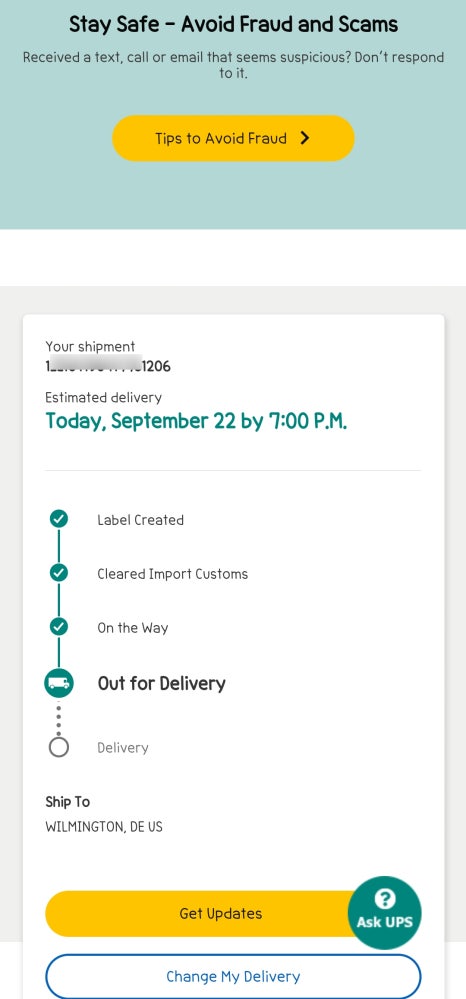Click the Label Created checkmark icon
This screenshot has height=999, width=466.
tap(59, 519)
